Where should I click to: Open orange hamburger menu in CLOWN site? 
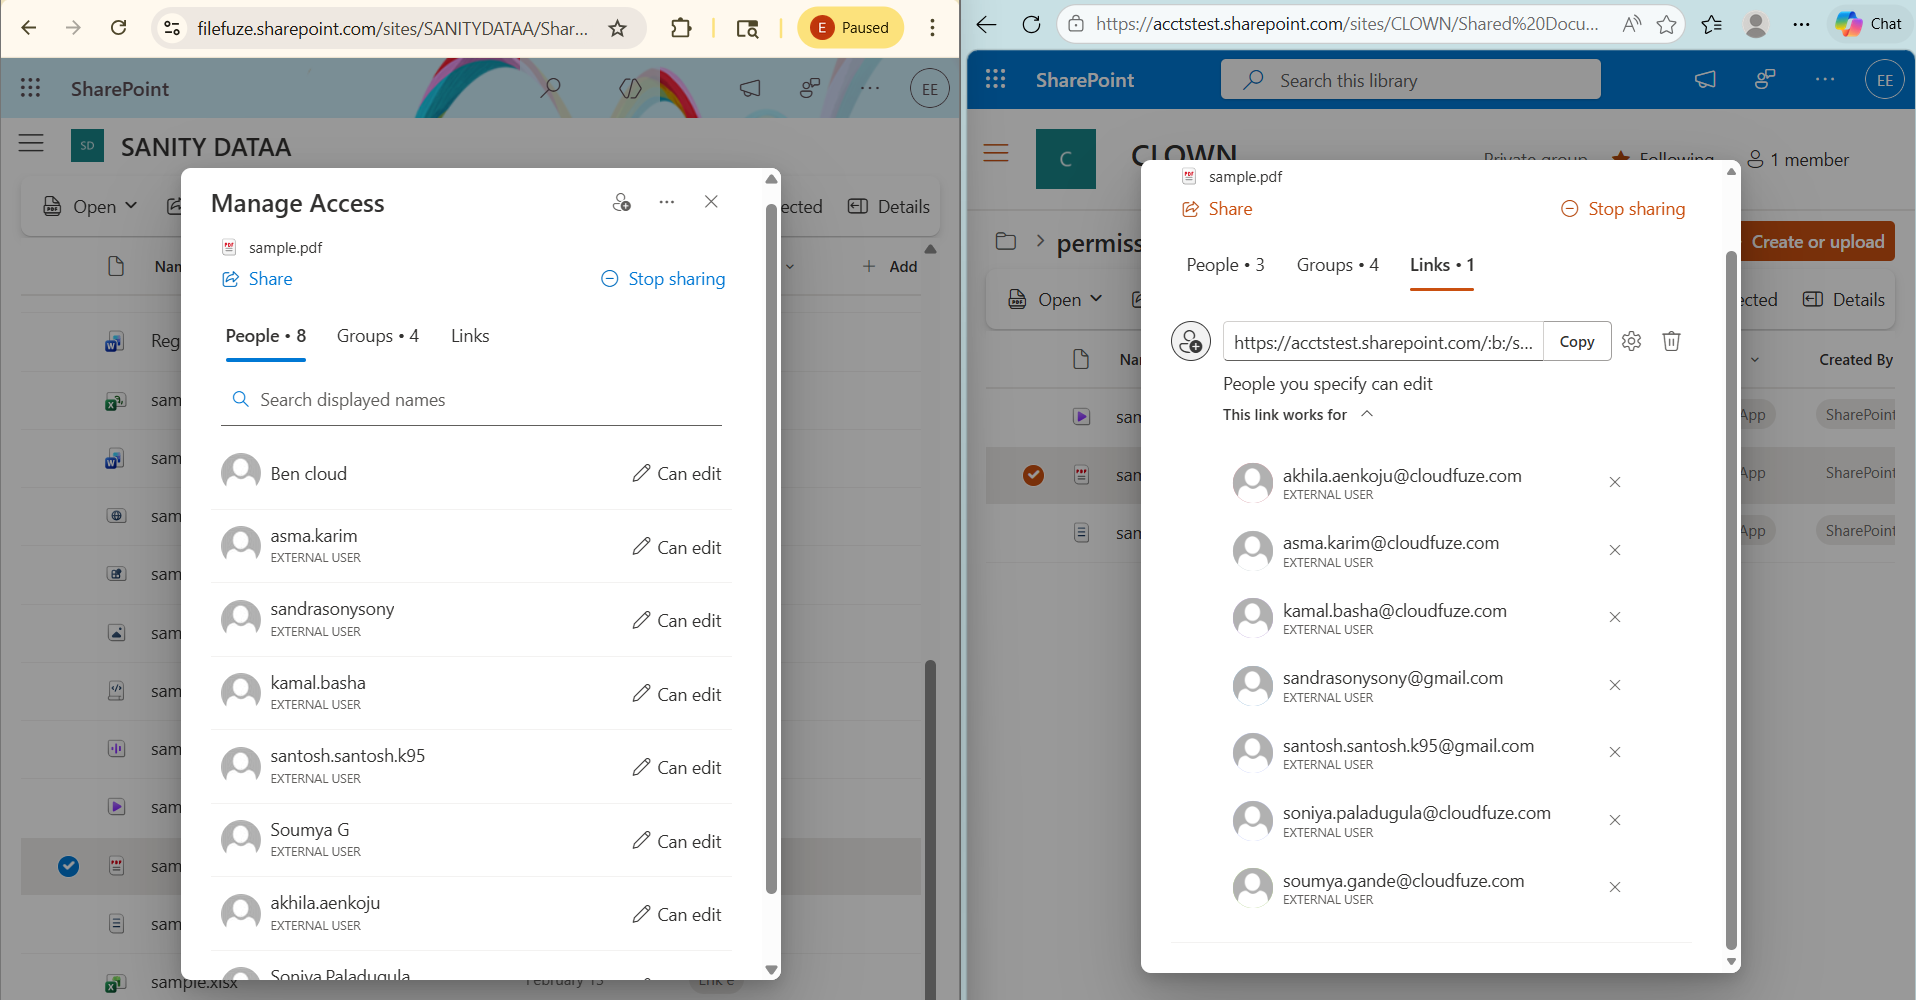pyautogui.click(x=996, y=153)
